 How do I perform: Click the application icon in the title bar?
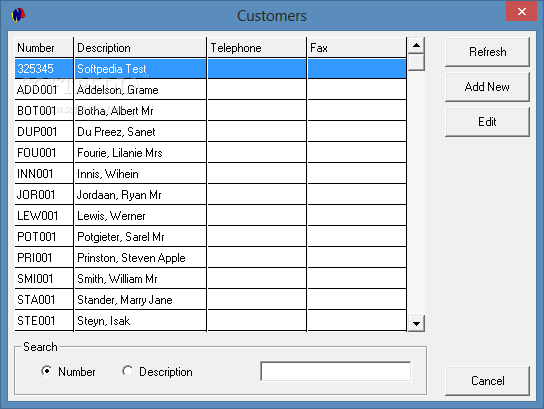click(18, 15)
